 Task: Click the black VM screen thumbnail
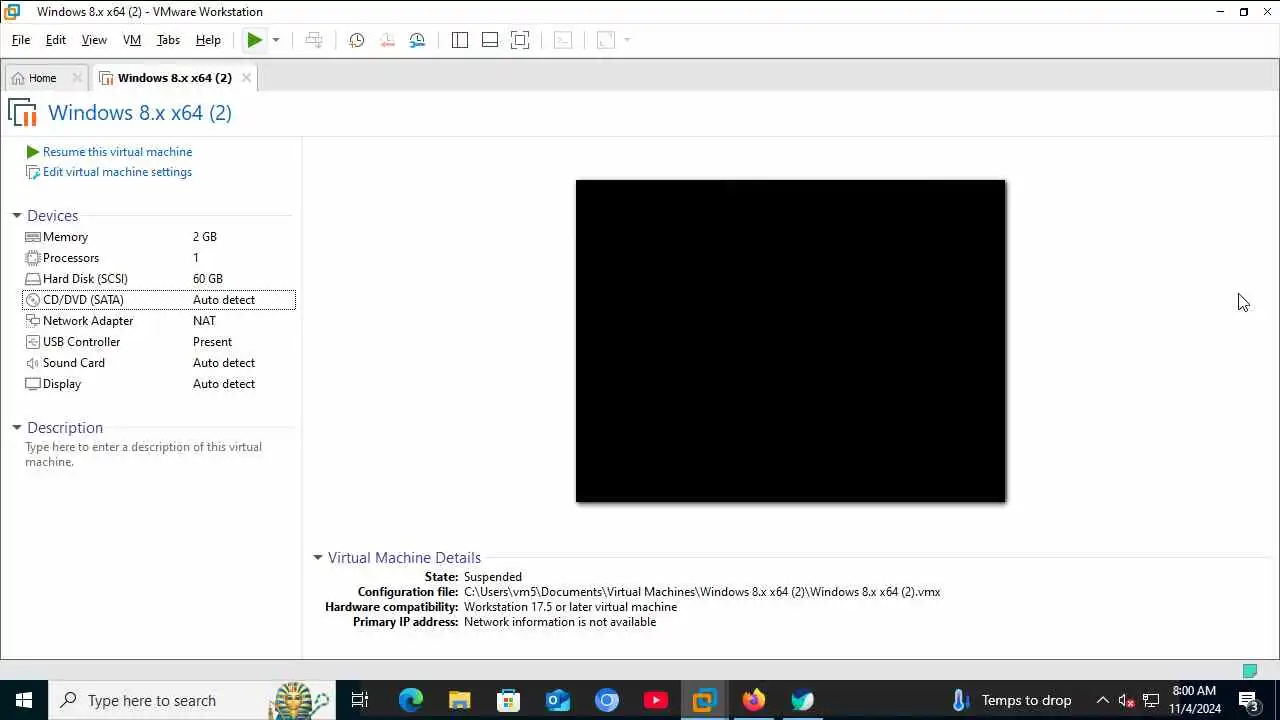[790, 341]
